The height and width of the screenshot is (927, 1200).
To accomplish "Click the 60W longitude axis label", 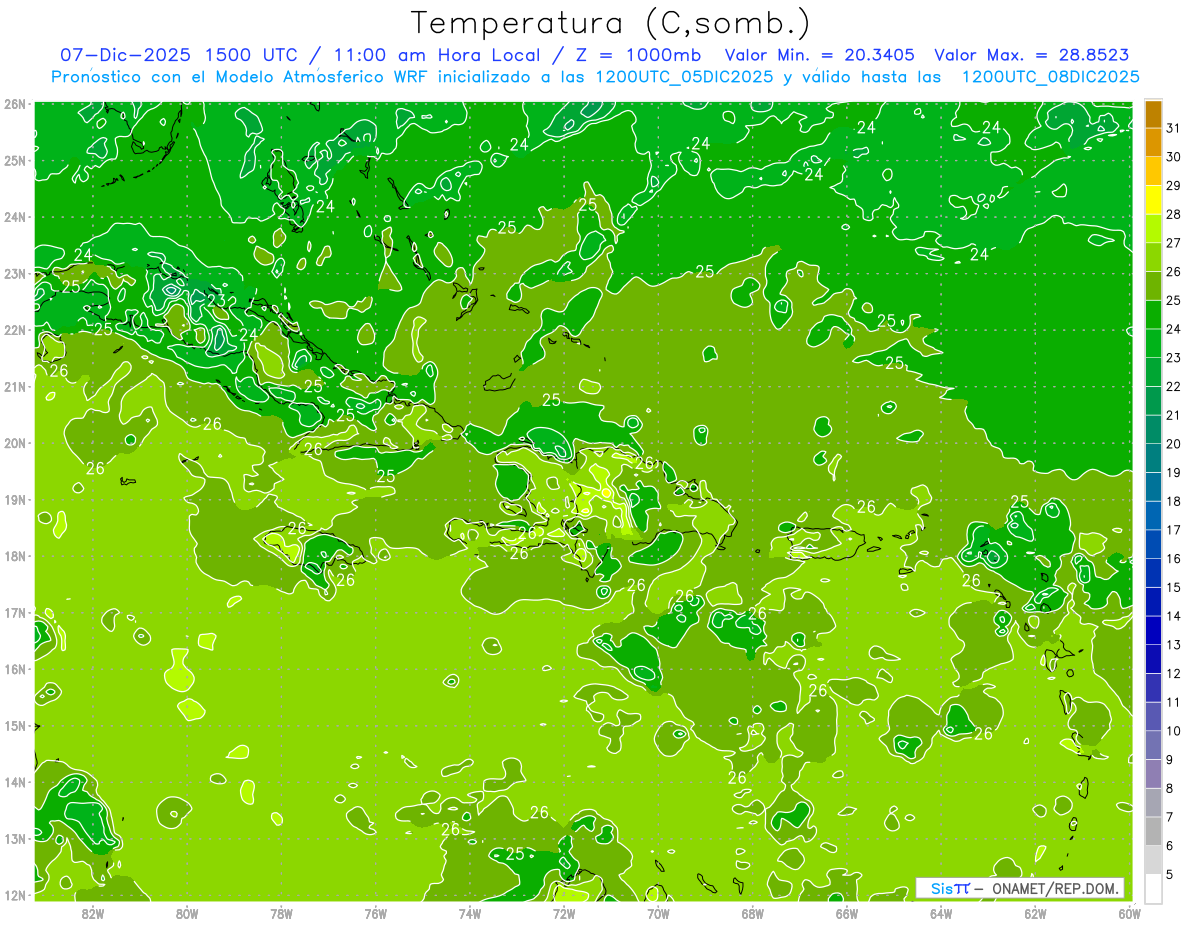I will pos(1130,913).
